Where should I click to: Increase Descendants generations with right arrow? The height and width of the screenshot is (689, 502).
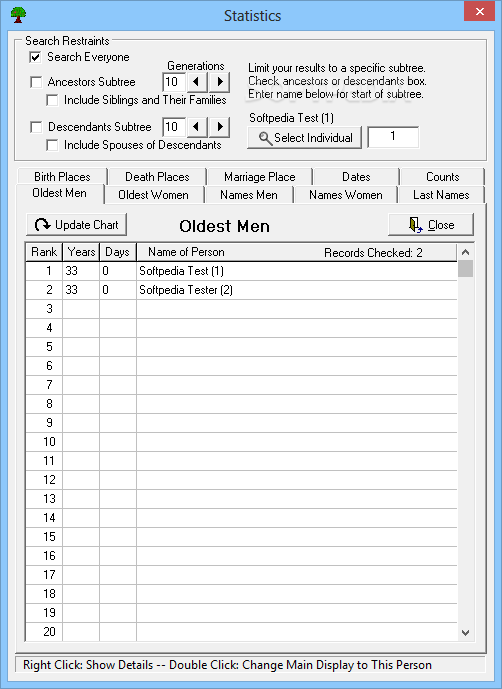(219, 127)
